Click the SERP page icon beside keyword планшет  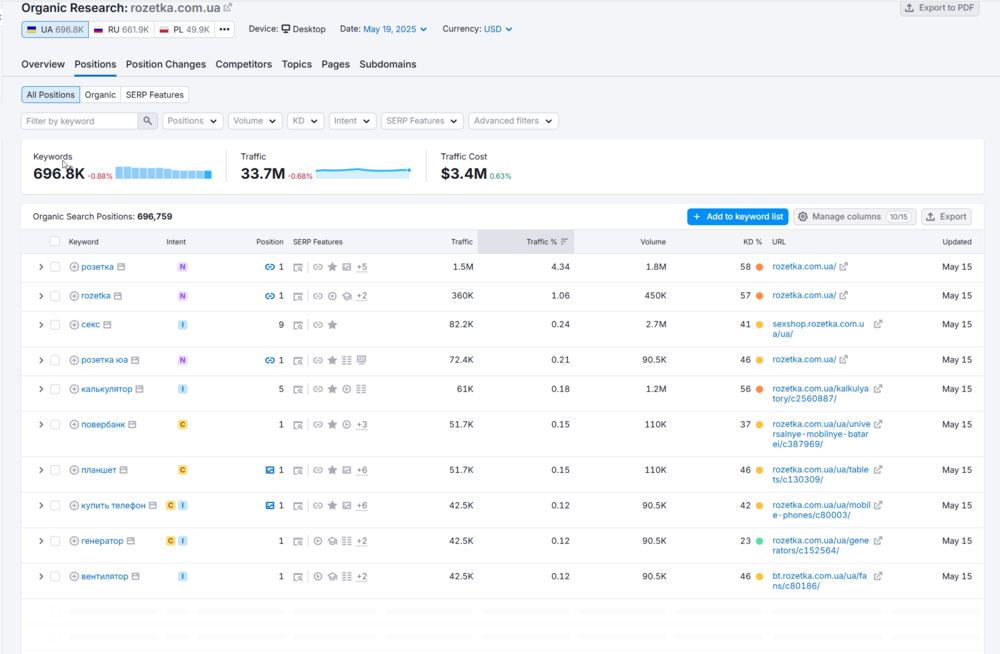coord(124,470)
